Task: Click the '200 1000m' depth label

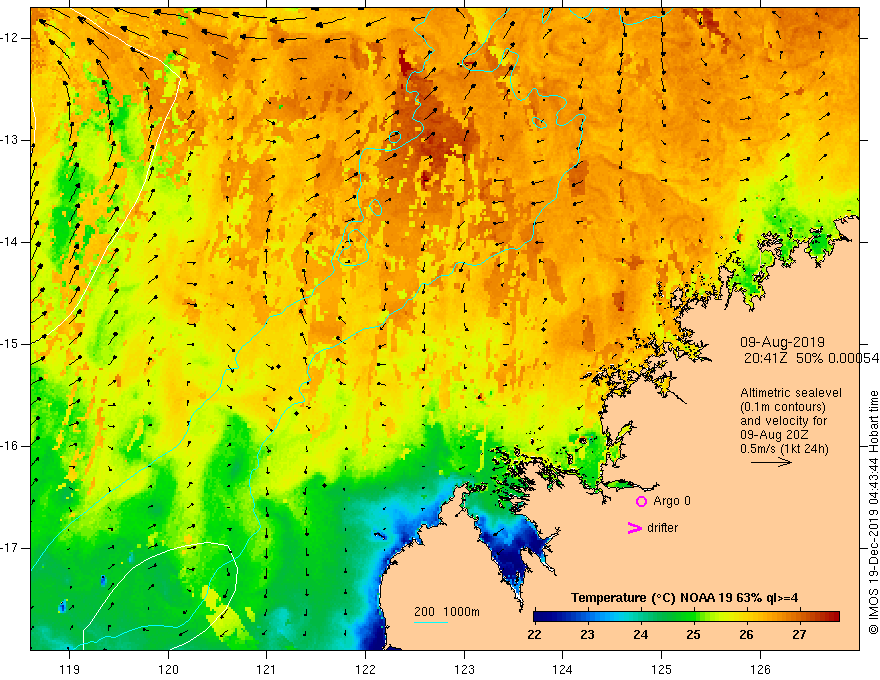Action: tap(447, 612)
